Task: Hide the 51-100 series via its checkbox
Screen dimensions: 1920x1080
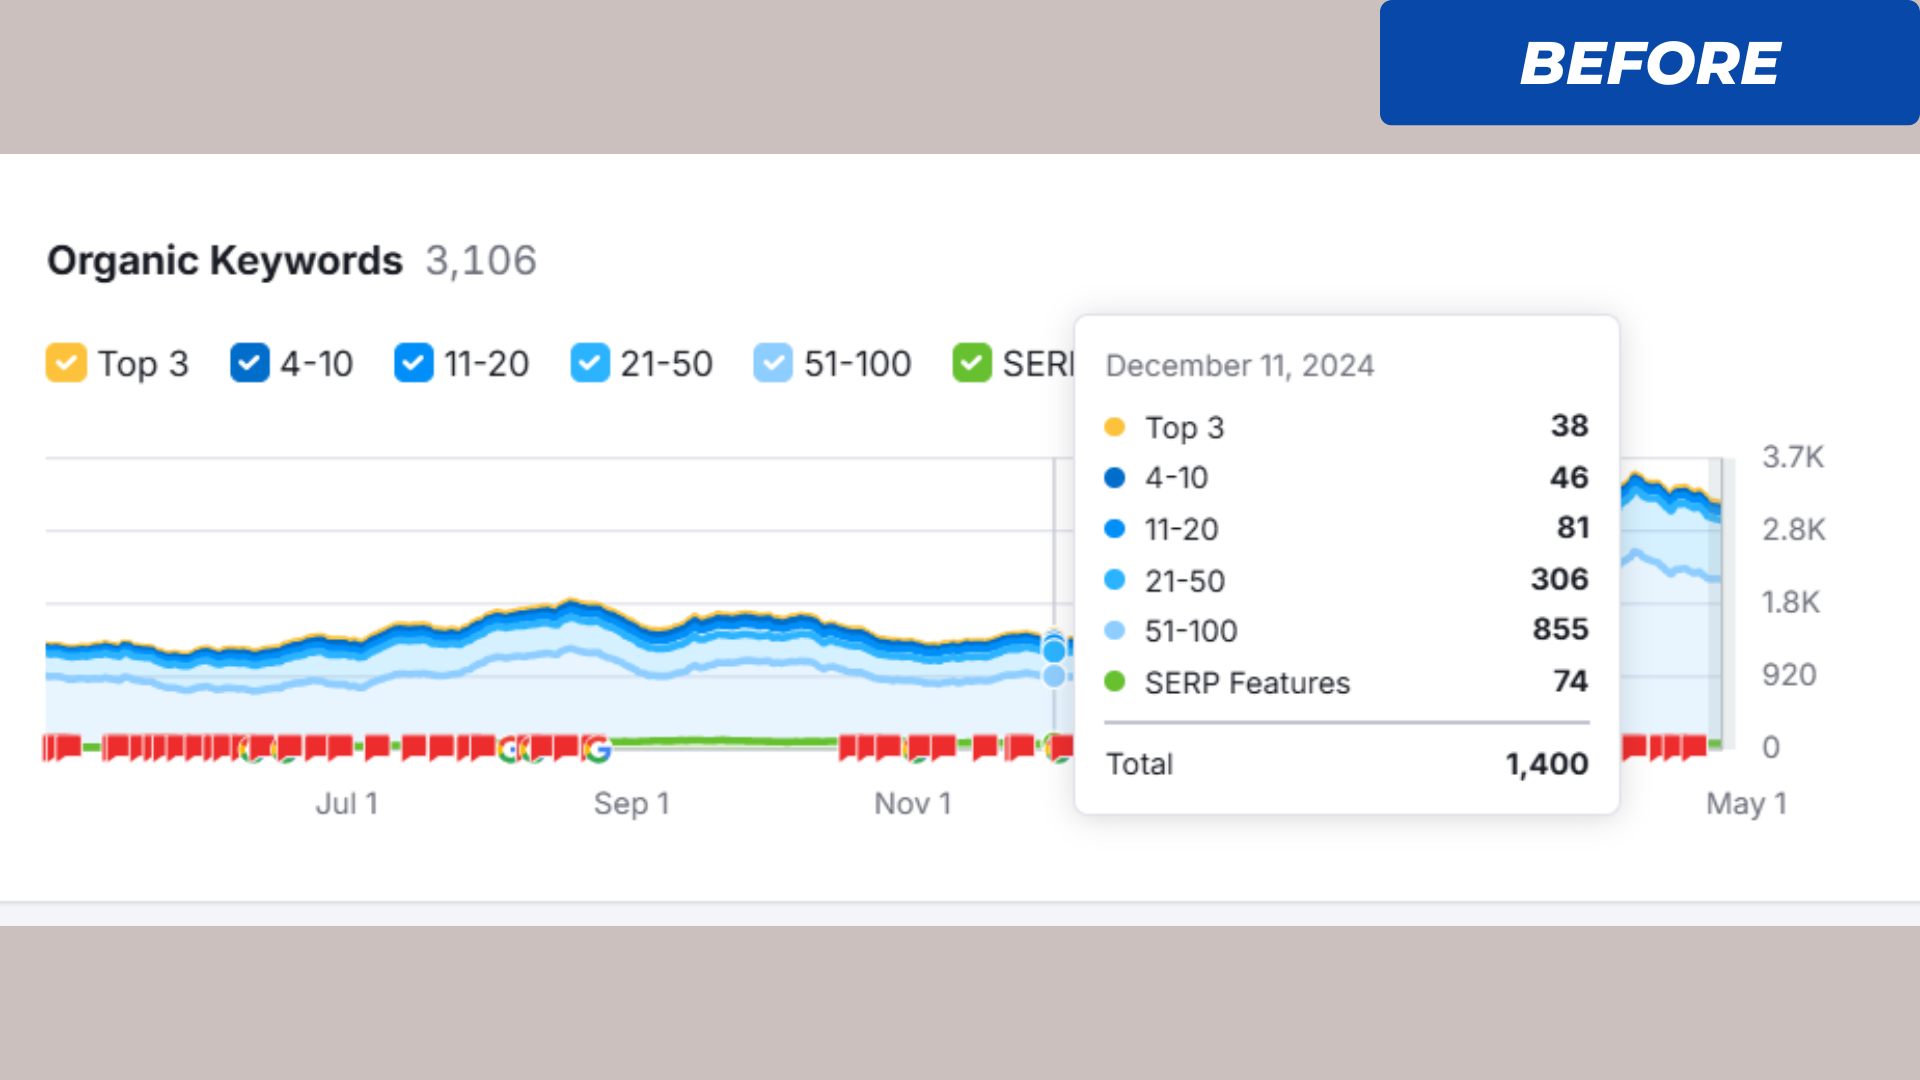Action: (x=772, y=363)
